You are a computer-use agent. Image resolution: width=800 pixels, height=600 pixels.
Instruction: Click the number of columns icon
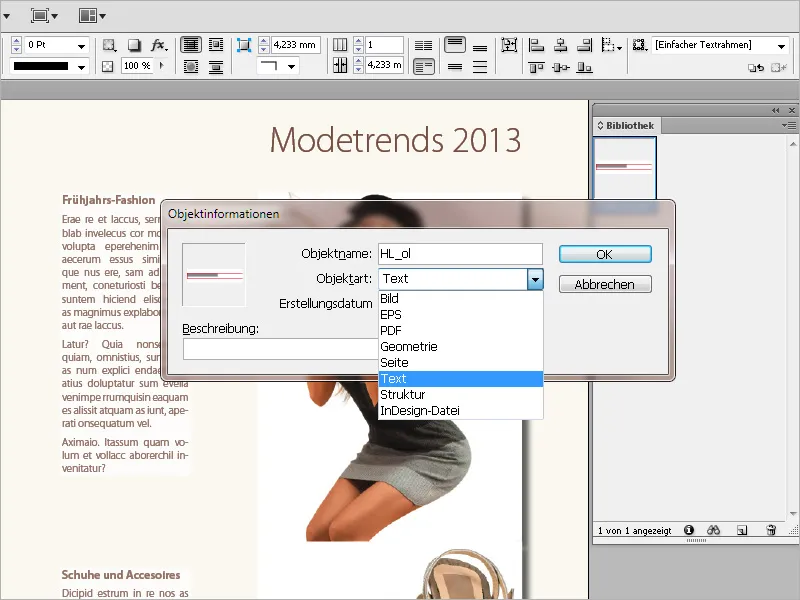340,45
